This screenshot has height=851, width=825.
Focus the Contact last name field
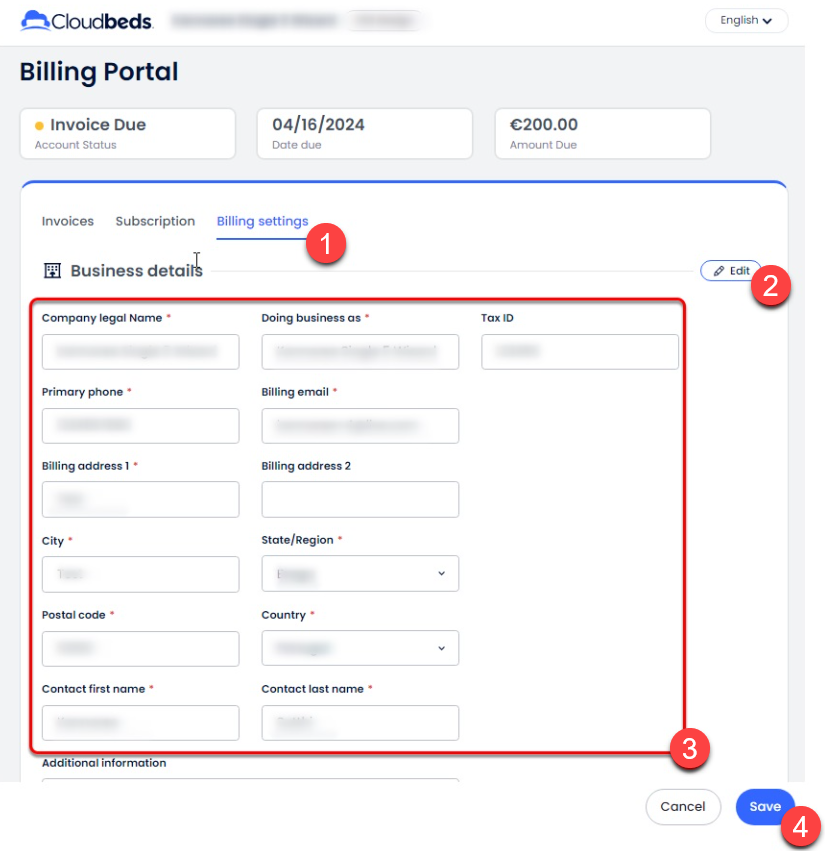tap(360, 722)
